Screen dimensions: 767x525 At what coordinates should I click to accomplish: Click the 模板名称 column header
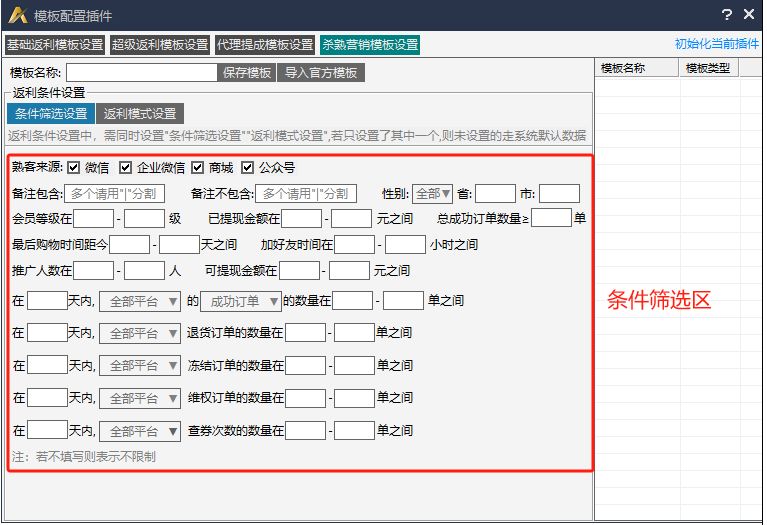pos(637,68)
